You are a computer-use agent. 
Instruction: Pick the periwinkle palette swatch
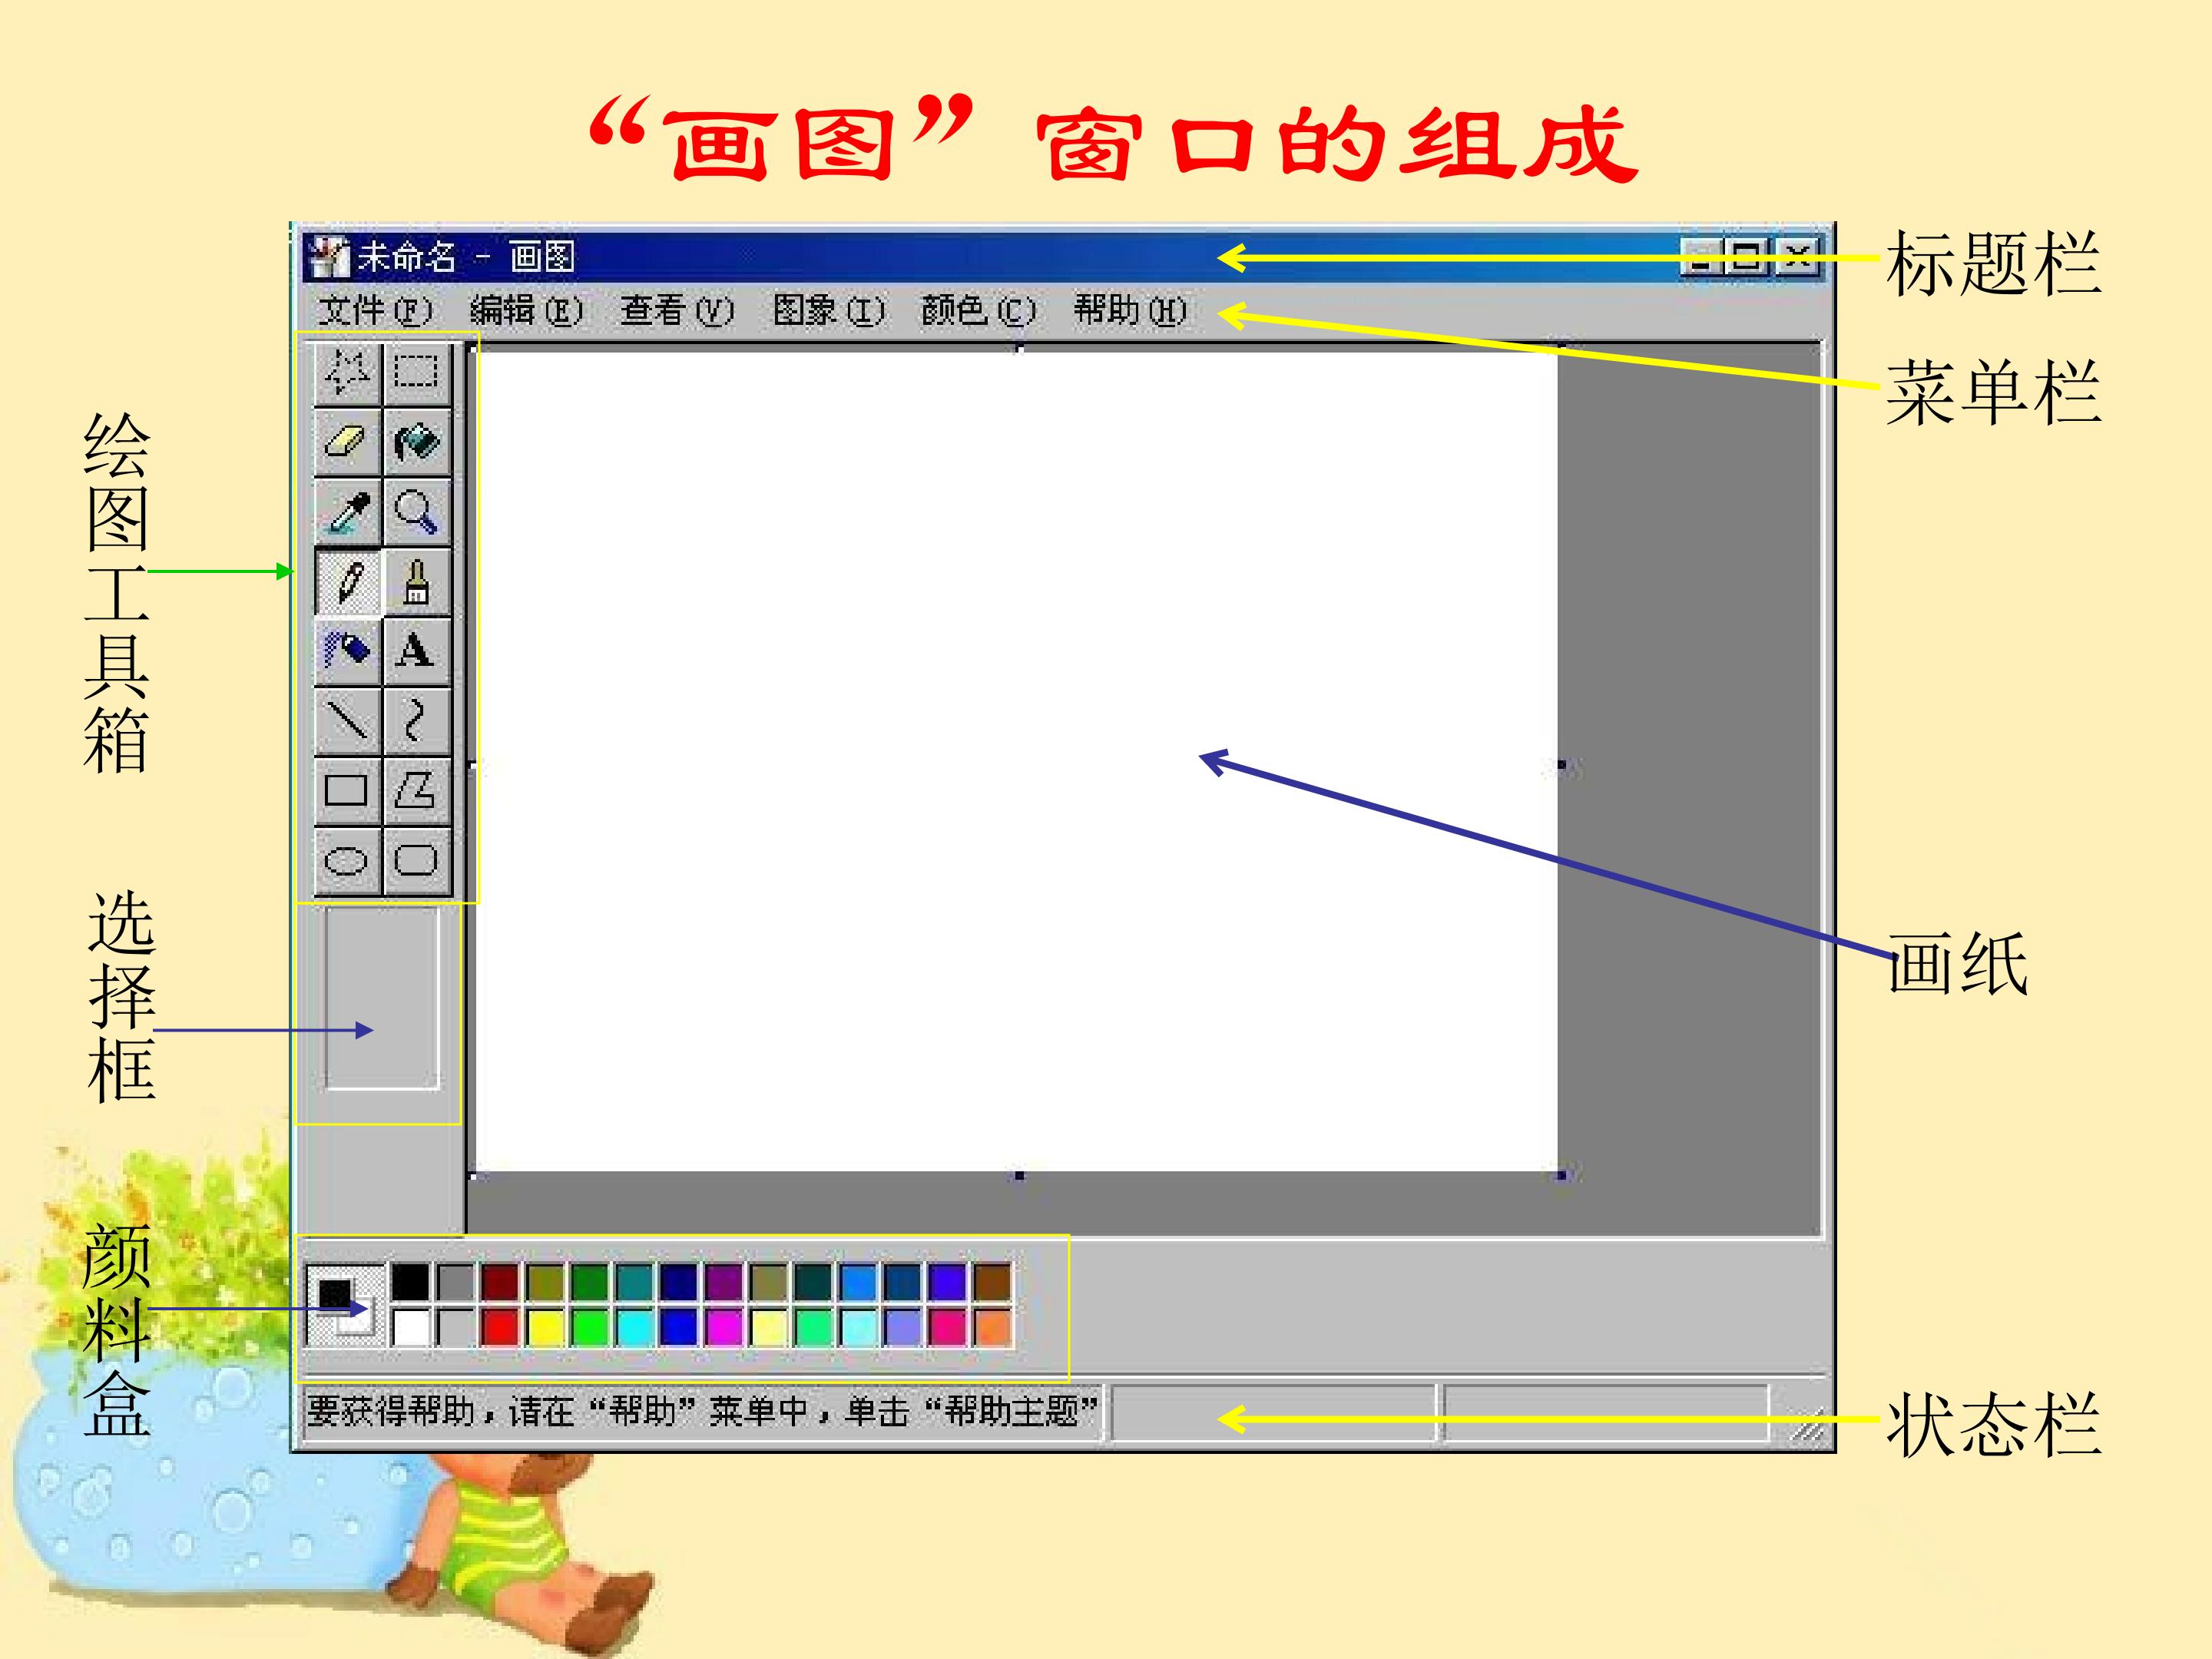902,1327
